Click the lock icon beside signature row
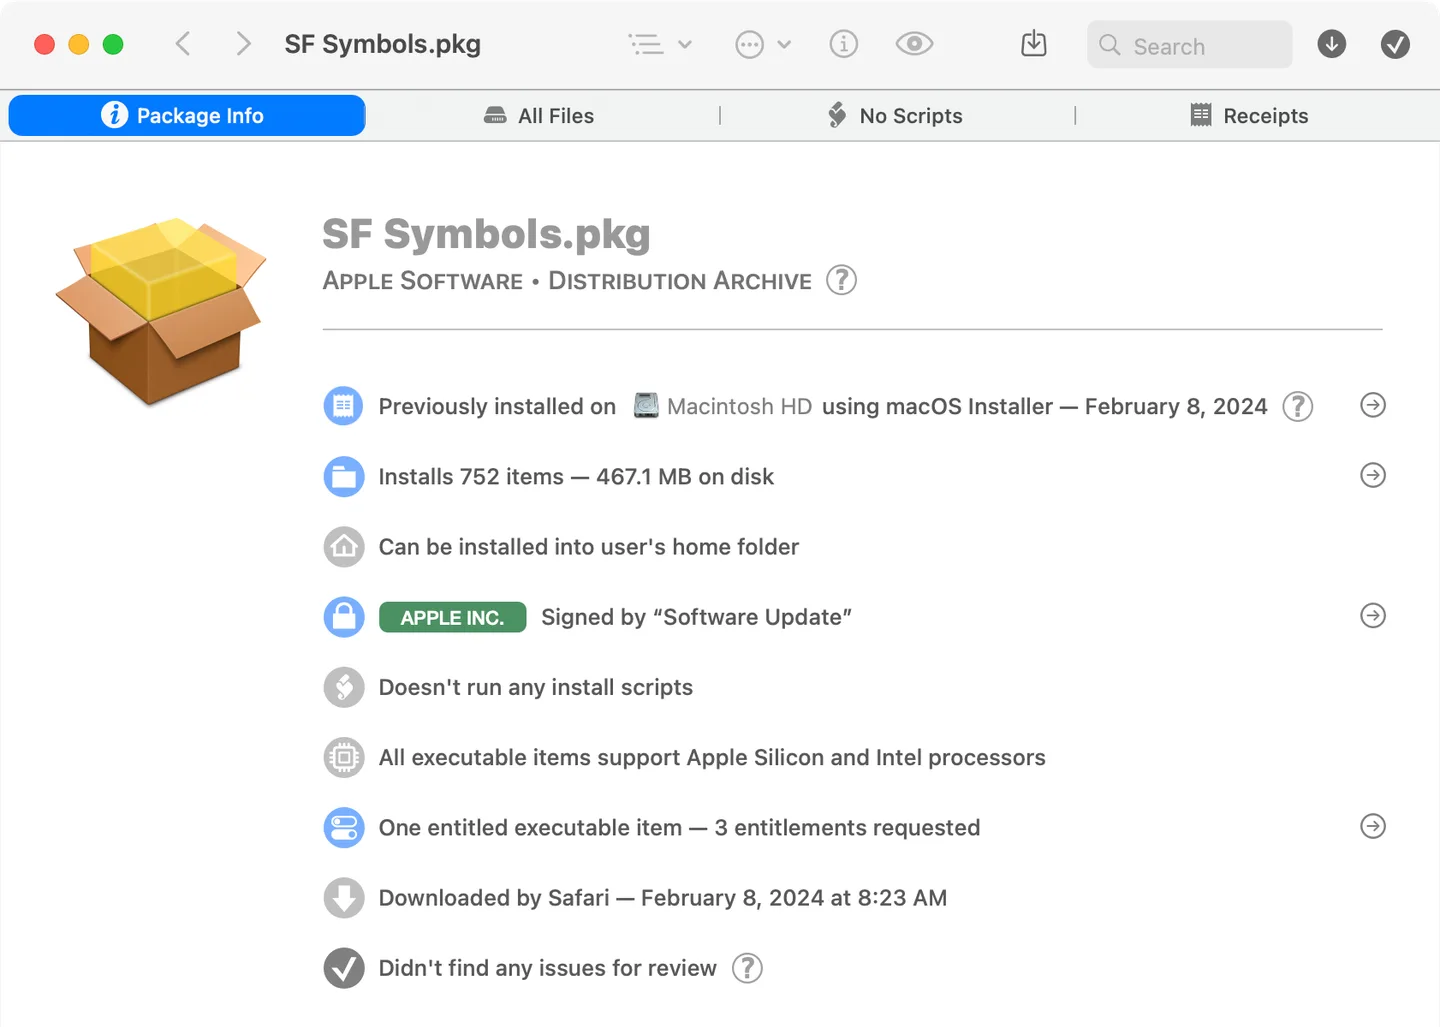 (x=343, y=616)
